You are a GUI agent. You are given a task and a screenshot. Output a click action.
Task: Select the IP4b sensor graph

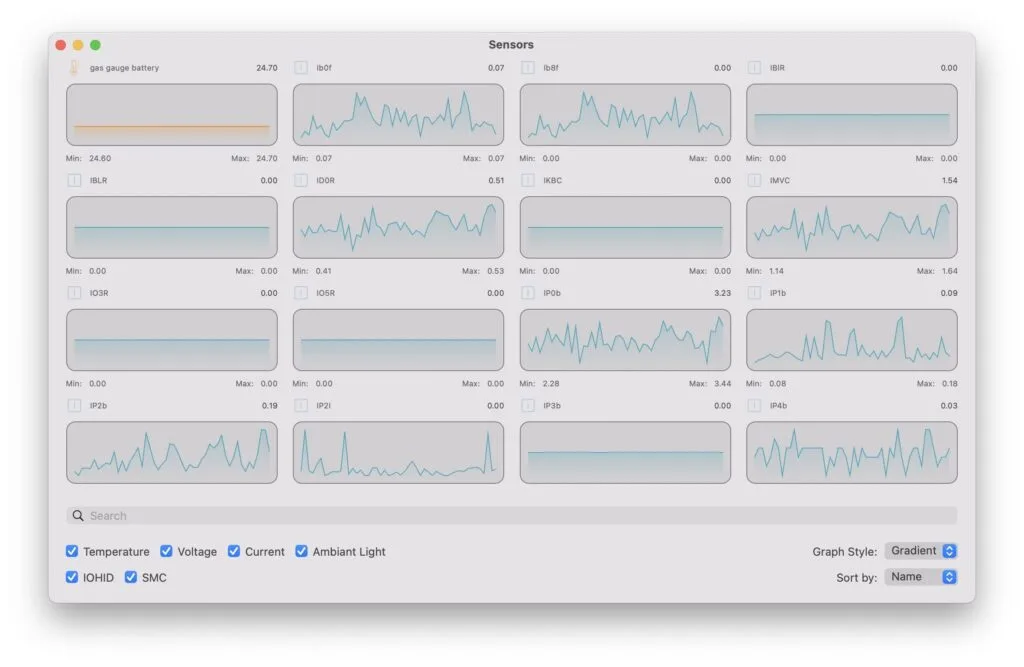pyautogui.click(x=852, y=453)
